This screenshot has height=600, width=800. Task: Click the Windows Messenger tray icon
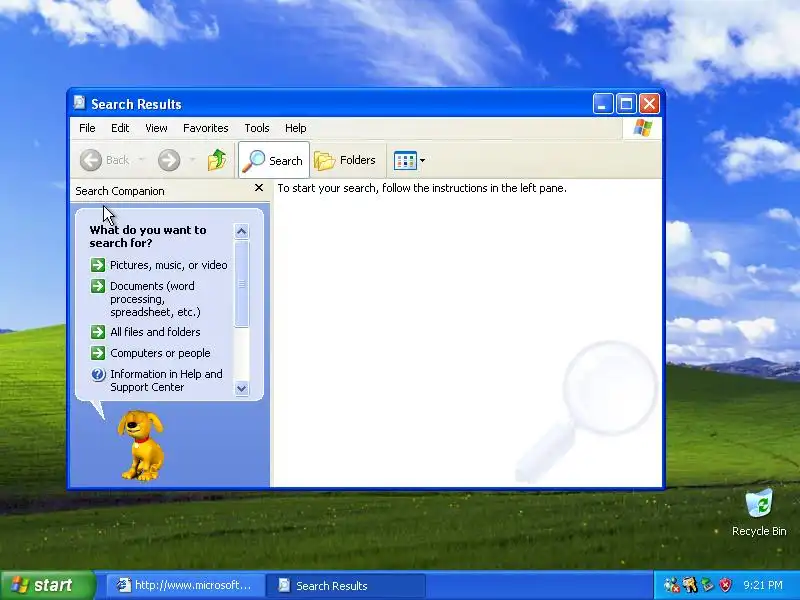(x=671, y=585)
